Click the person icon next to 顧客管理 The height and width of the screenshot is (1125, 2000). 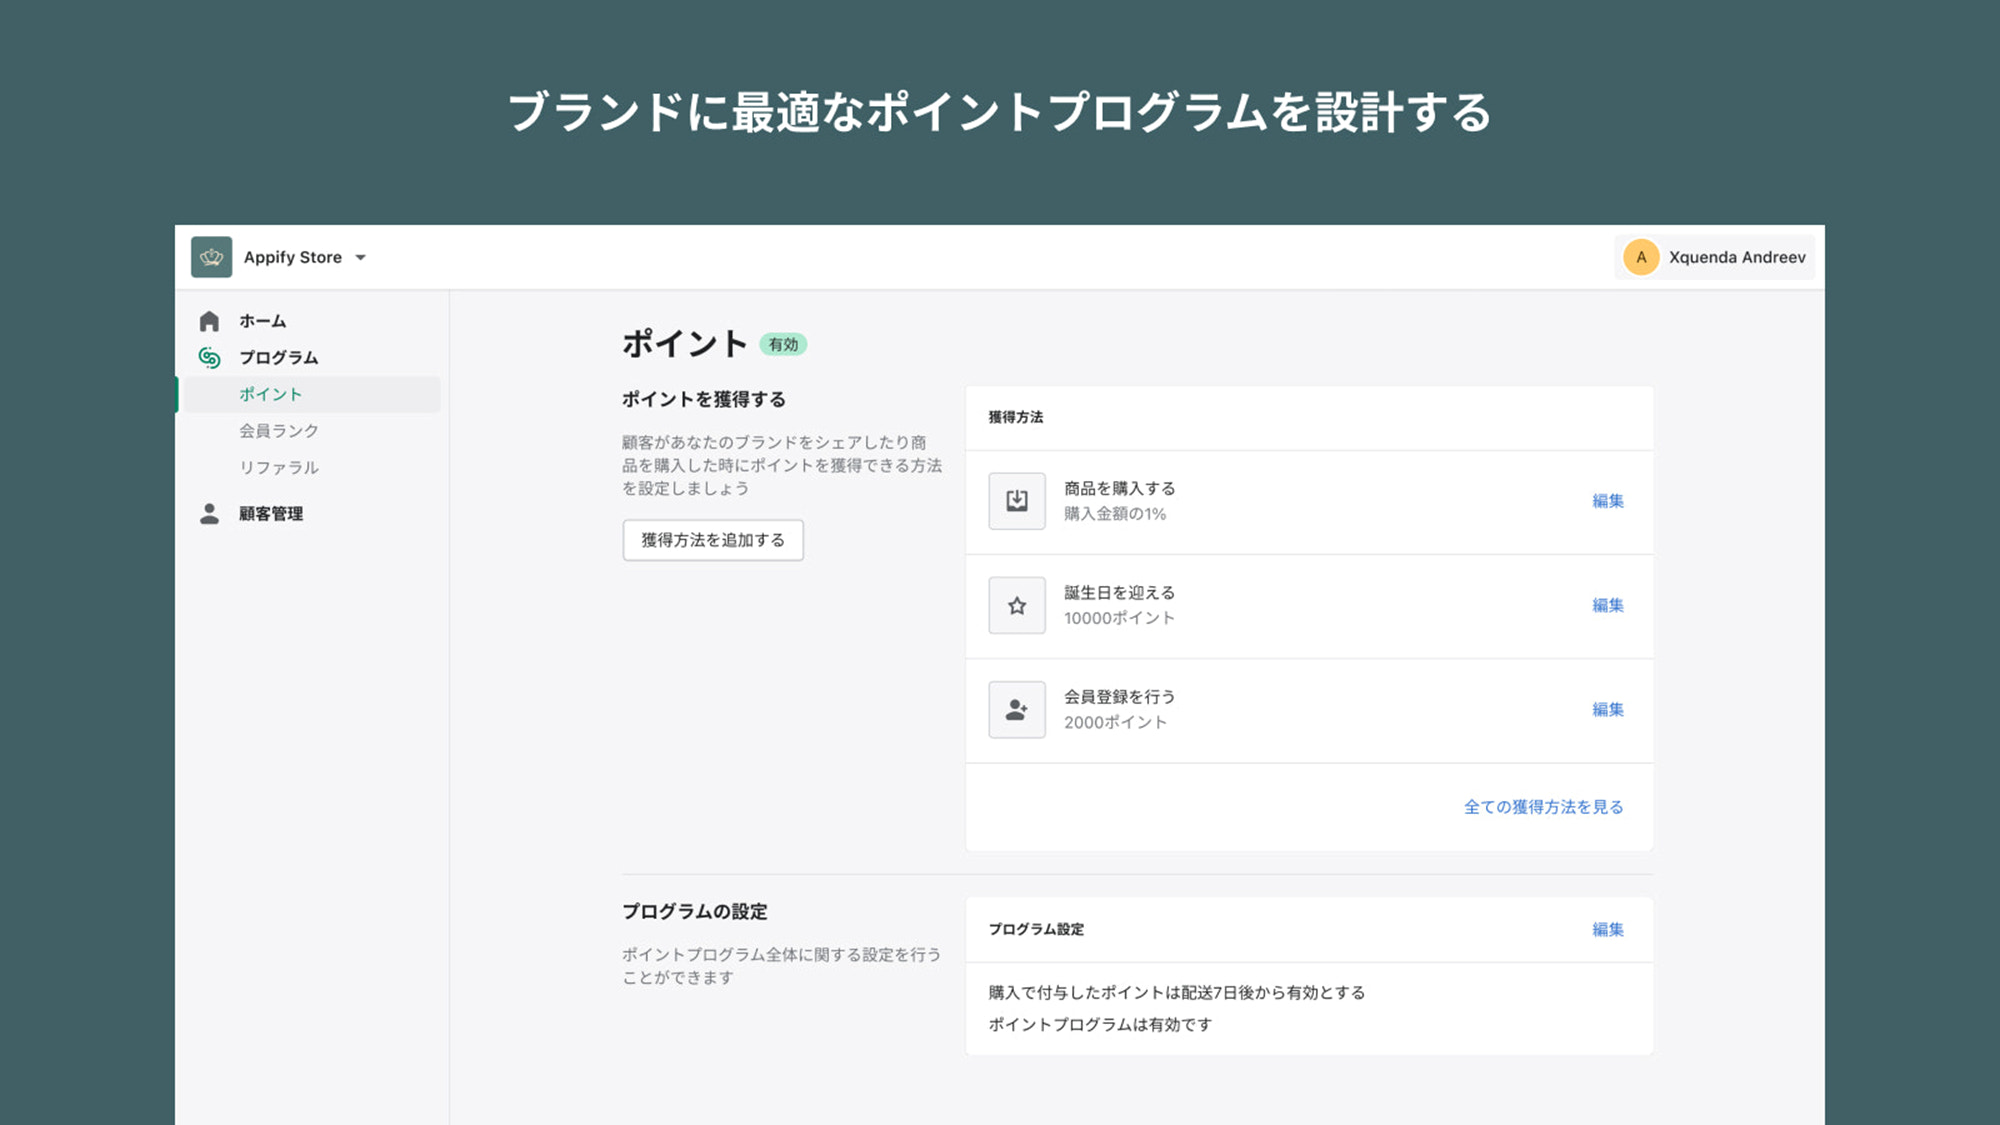click(x=209, y=513)
